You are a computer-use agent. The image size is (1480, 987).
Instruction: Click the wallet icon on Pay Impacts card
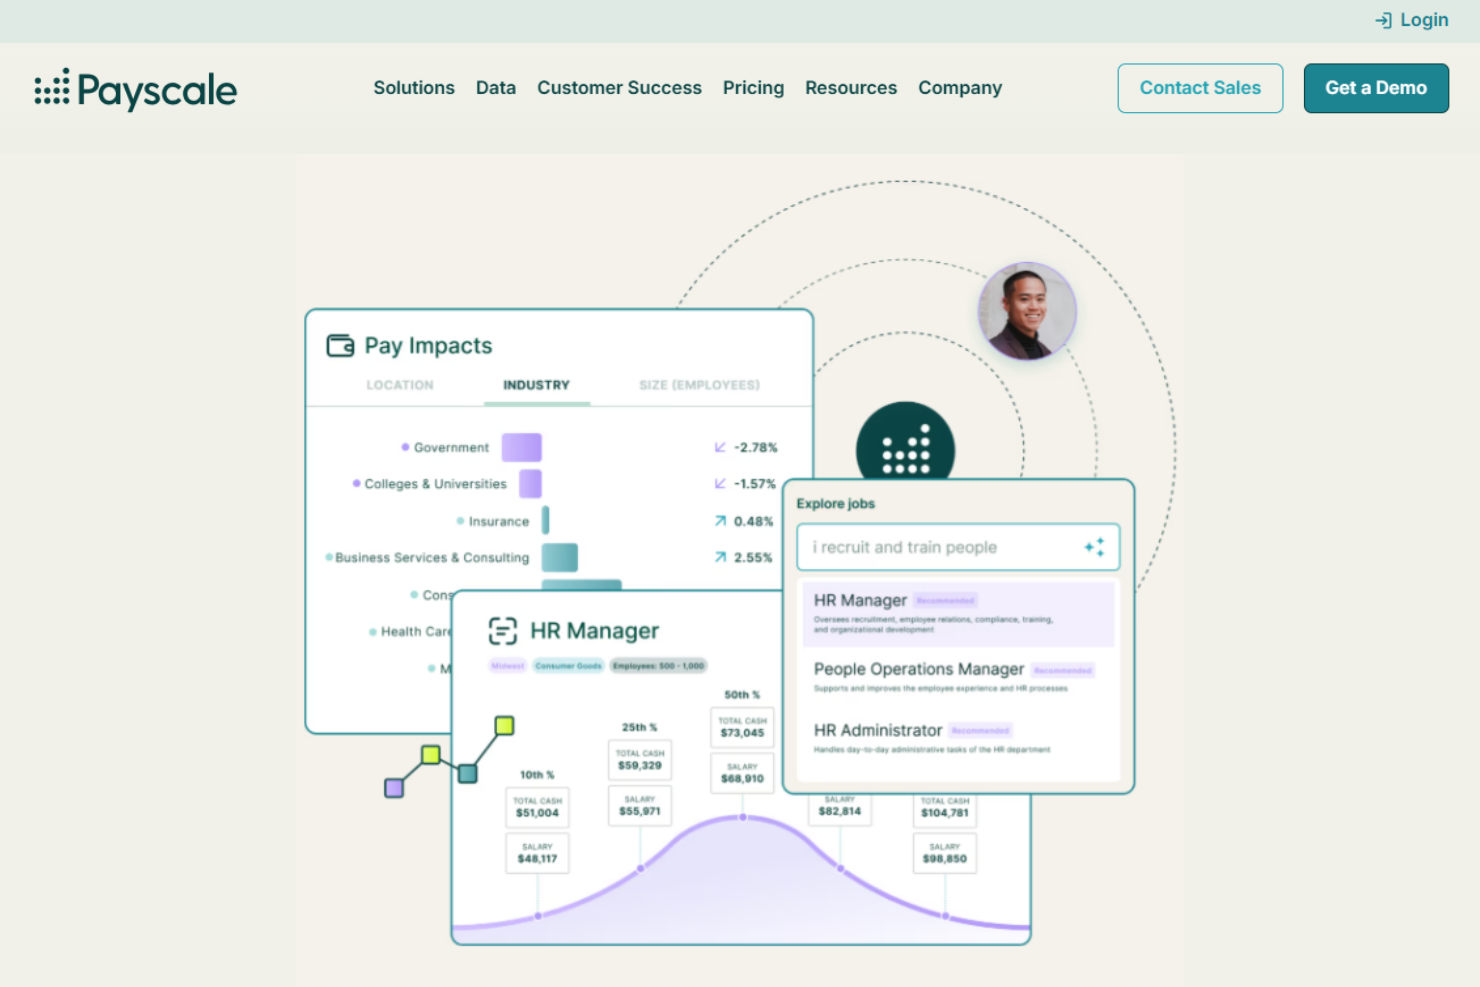point(339,345)
